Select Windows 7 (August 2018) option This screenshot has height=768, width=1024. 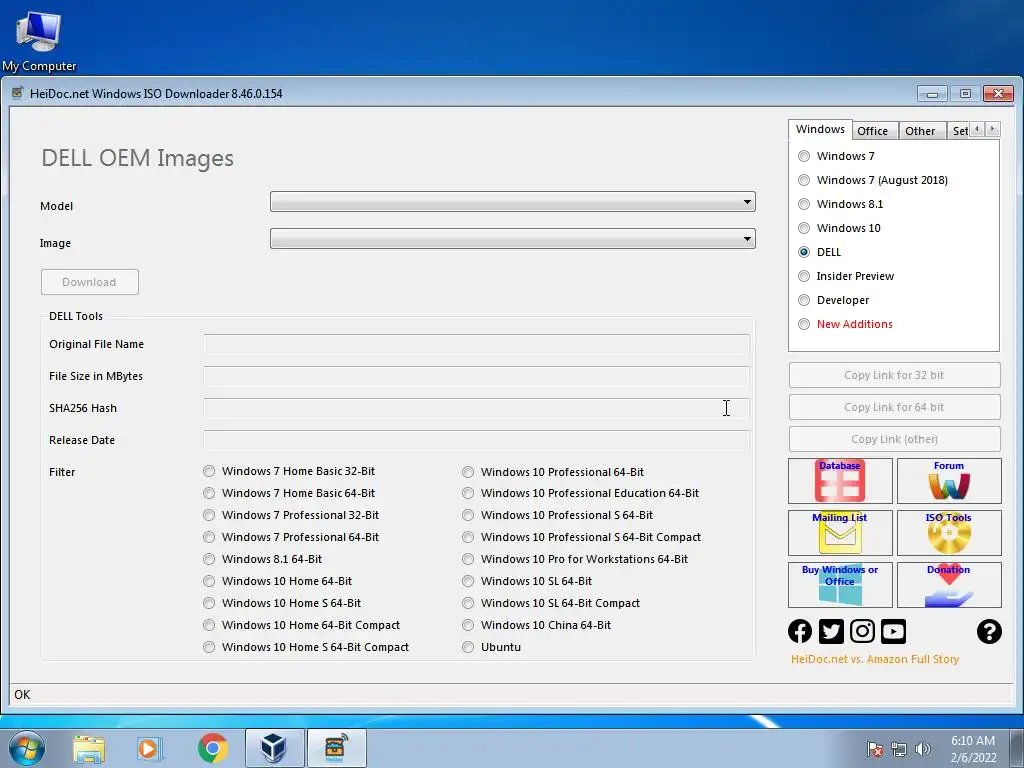pyautogui.click(x=873, y=180)
